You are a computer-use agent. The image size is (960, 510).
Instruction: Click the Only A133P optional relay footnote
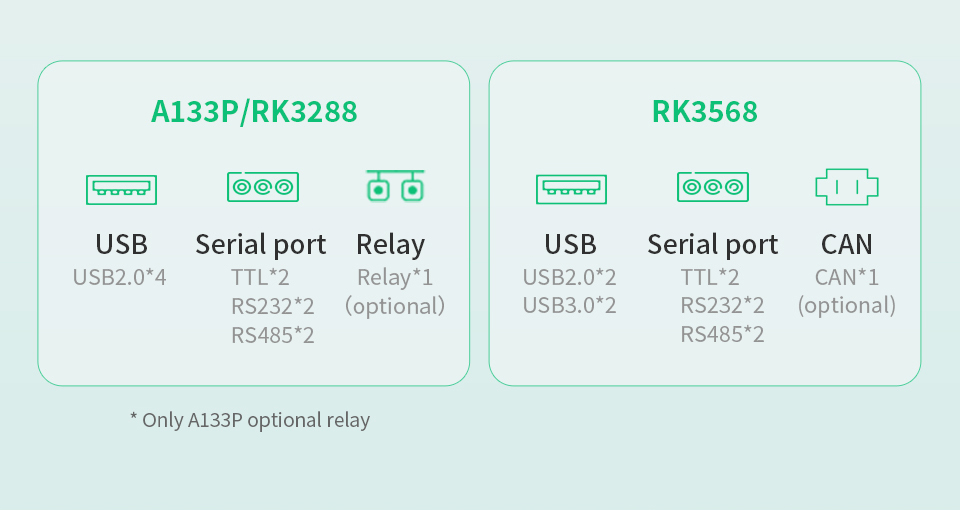(x=250, y=420)
